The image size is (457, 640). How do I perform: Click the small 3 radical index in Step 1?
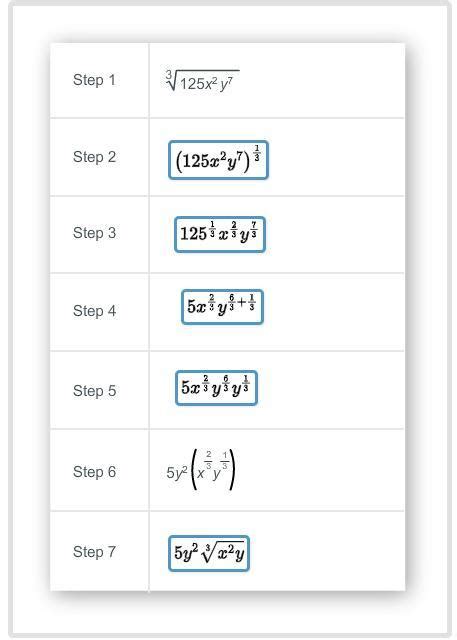pos(169,74)
